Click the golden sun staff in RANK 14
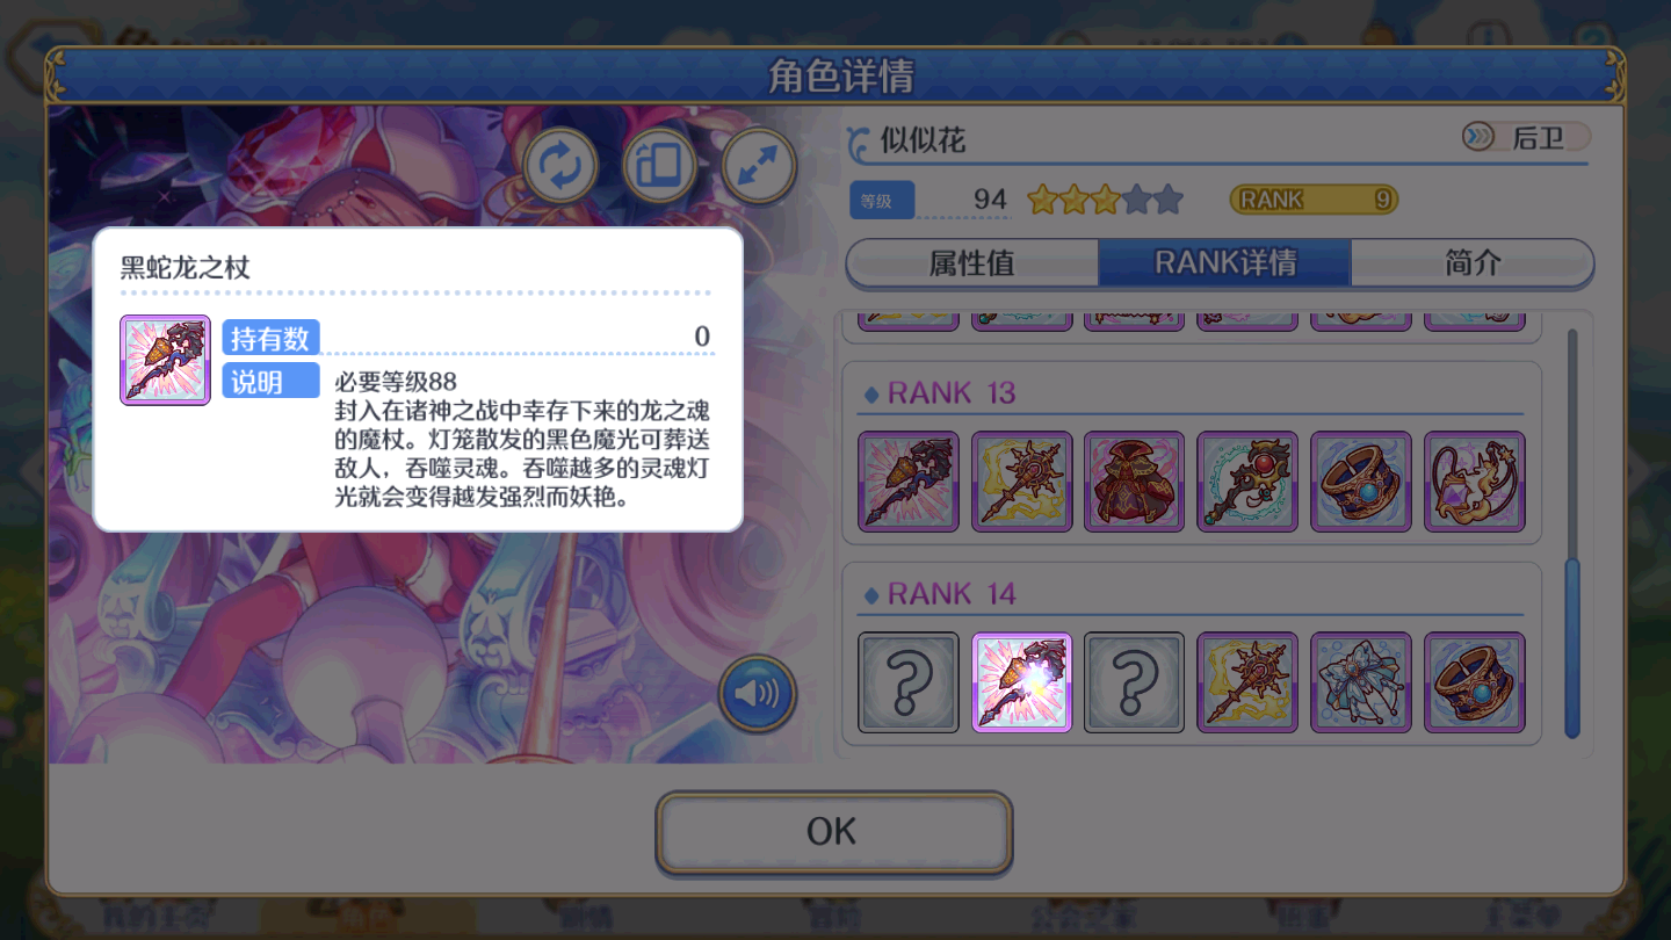 point(1247,682)
